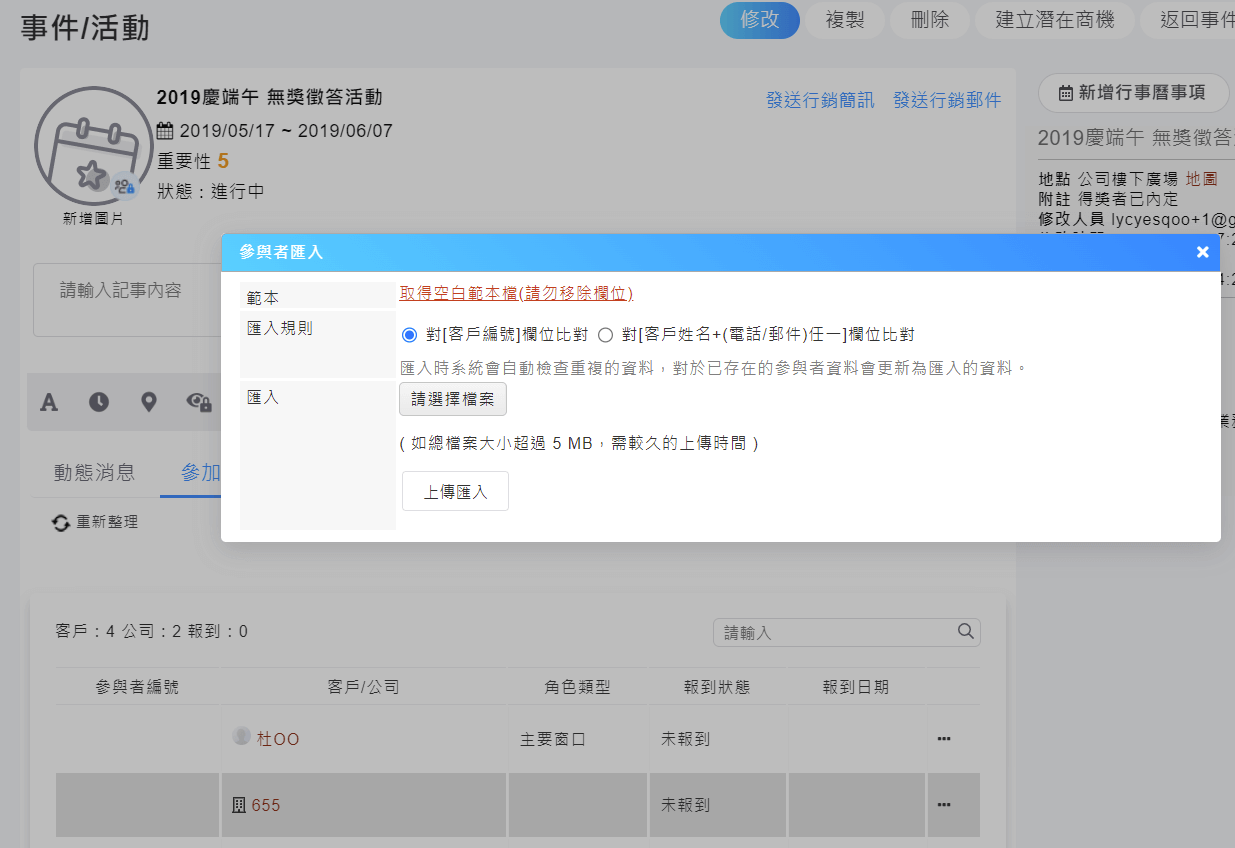The width and height of the screenshot is (1235, 848).
Task: Open the more options menu for 655 row
Action: point(943,805)
